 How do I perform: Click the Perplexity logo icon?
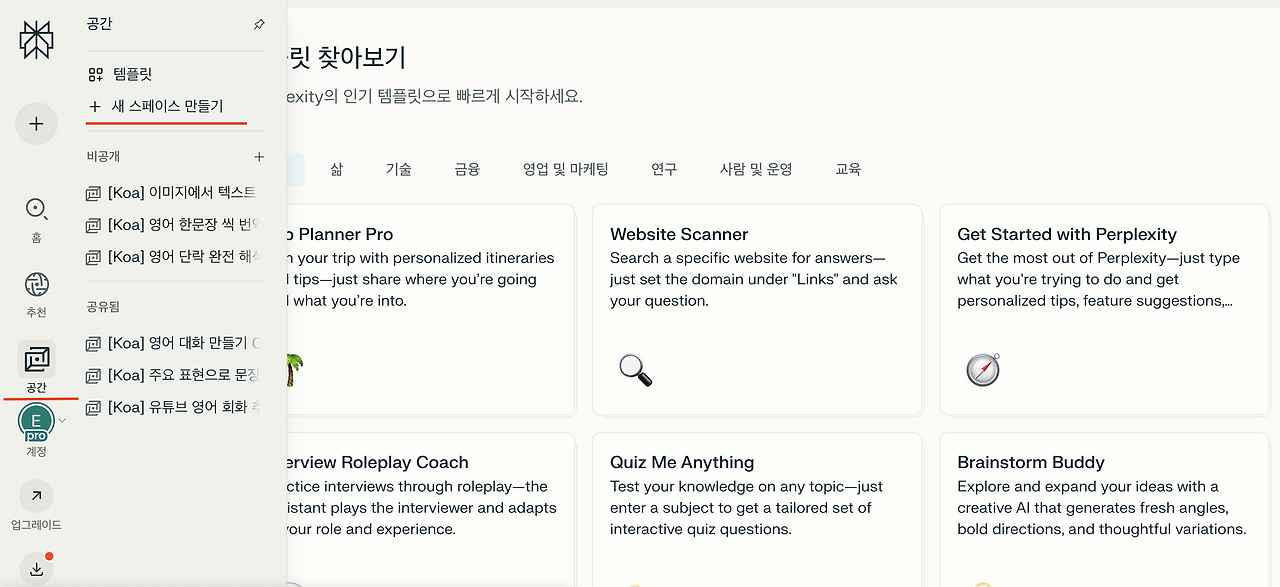36,39
